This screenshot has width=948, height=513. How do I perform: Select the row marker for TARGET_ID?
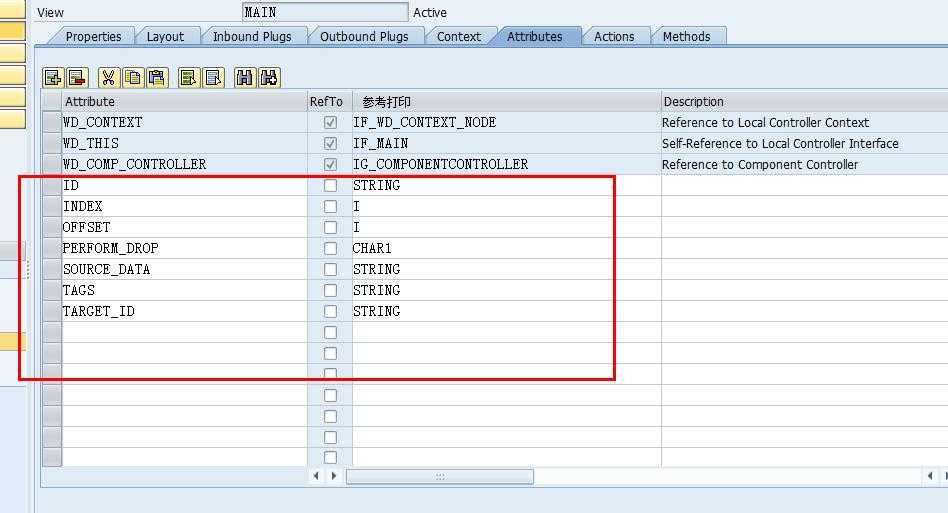pyautogui.click(x=52, y=311)
